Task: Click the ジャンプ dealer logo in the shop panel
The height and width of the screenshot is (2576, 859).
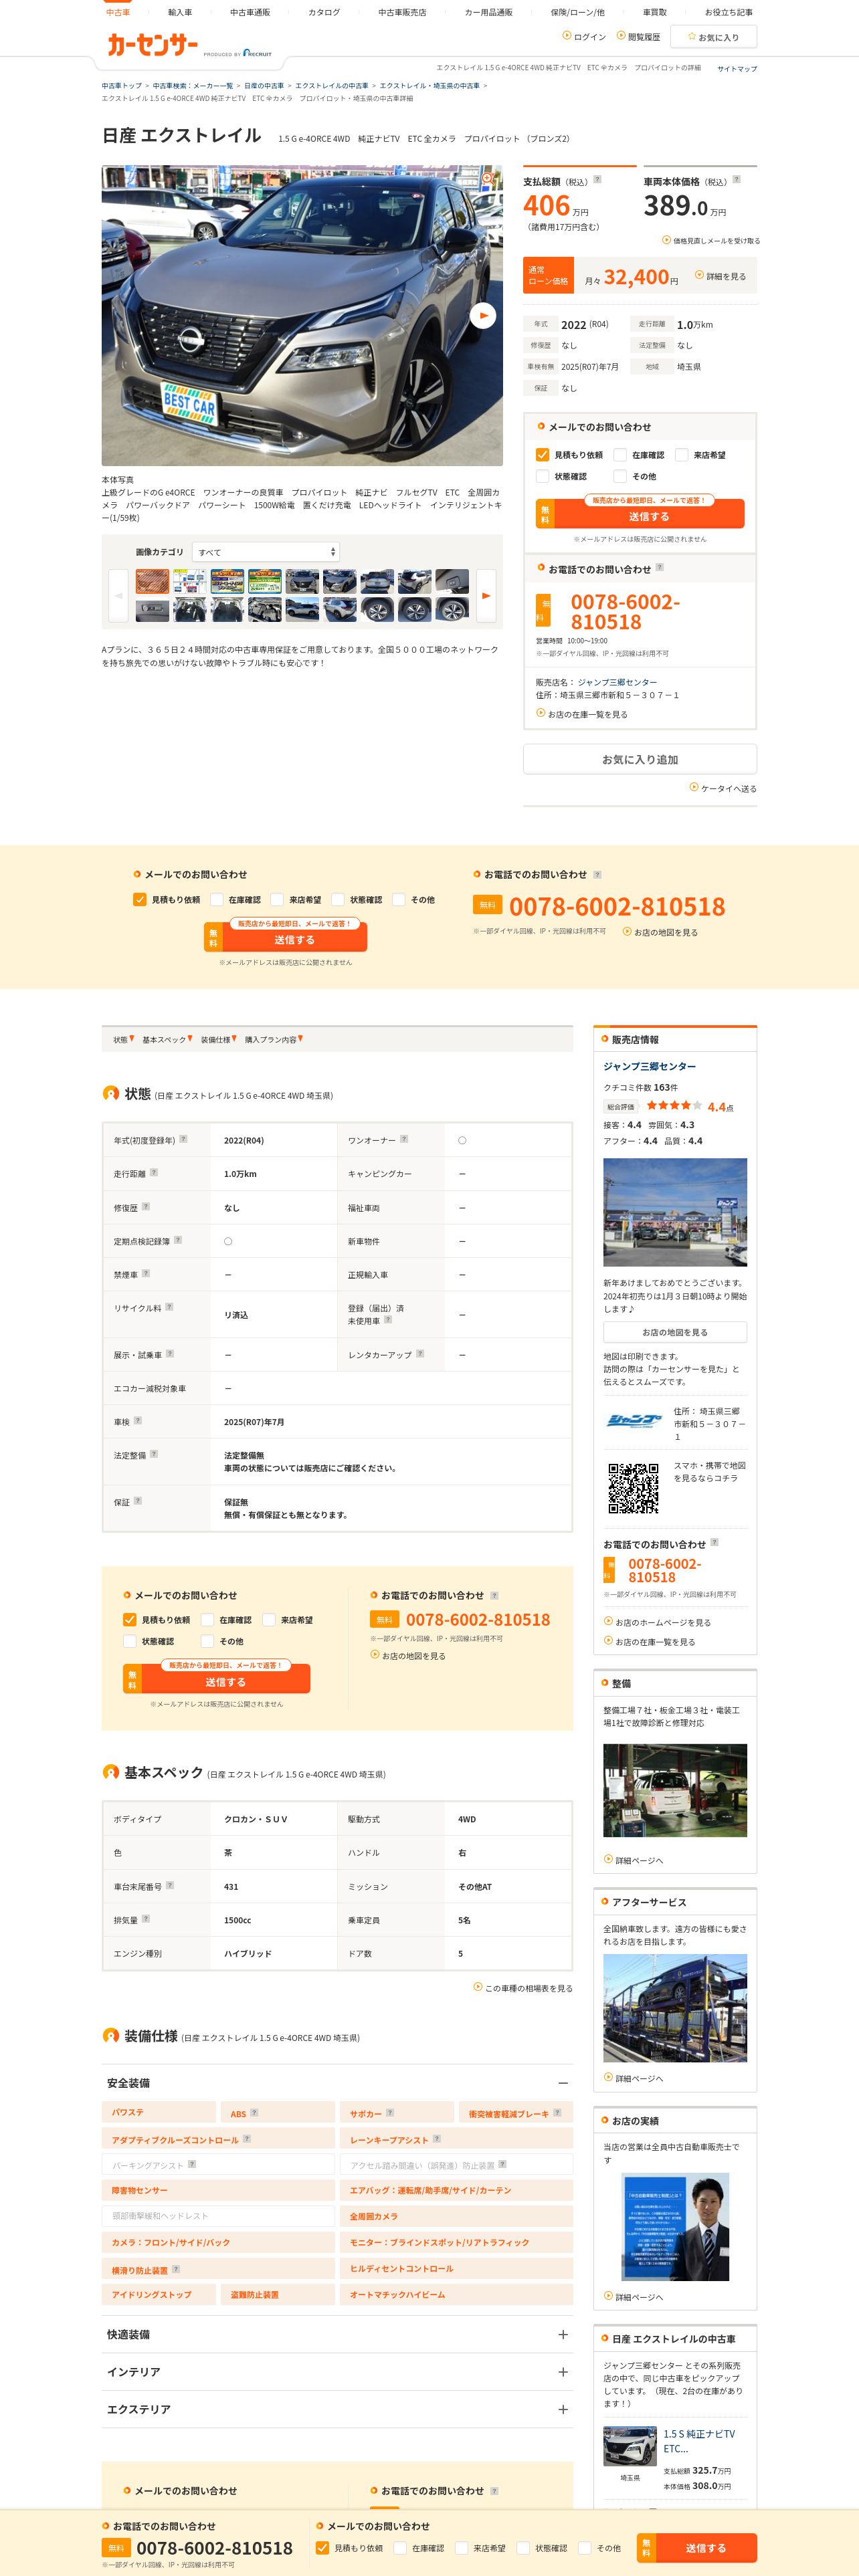Action: pos(634,1420)
